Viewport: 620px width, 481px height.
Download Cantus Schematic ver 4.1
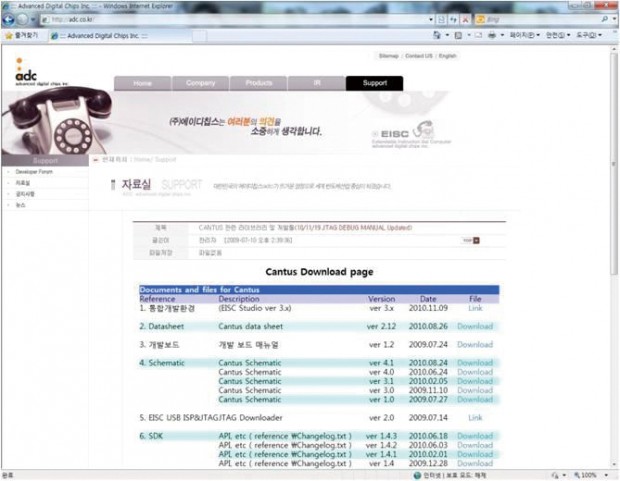coord(475,363)
